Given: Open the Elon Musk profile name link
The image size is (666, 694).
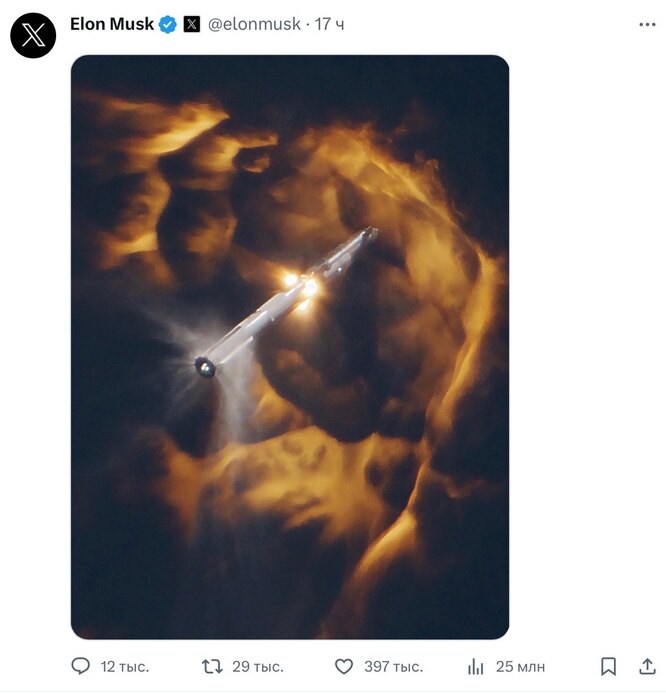Looking at the screenshot, I should (111, 24).
